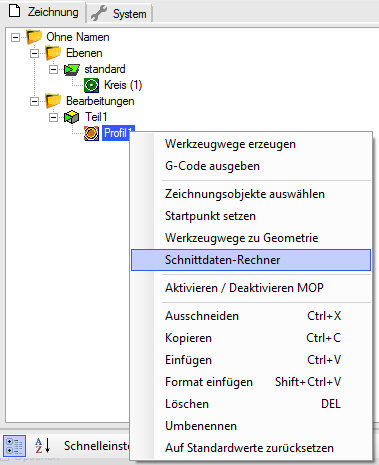Choose Aktivieren / Deaktivieren MOP
This screenshot has width=379, height=465.
(x=251, y=288)
